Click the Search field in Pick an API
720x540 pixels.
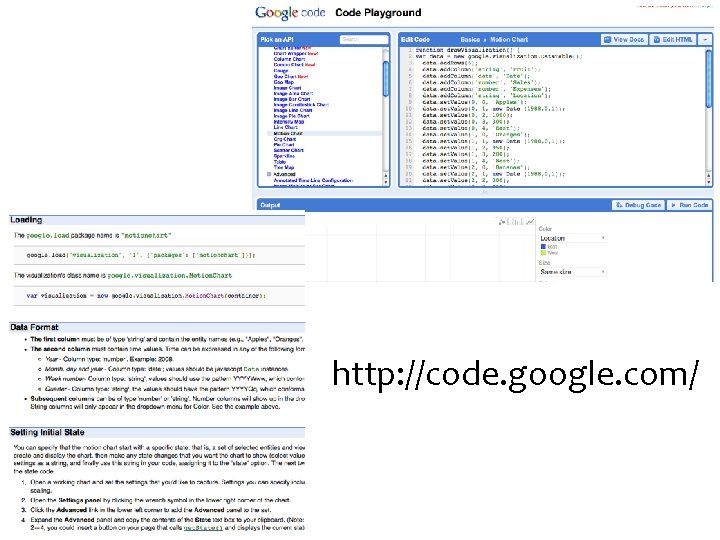pos(364,39)
